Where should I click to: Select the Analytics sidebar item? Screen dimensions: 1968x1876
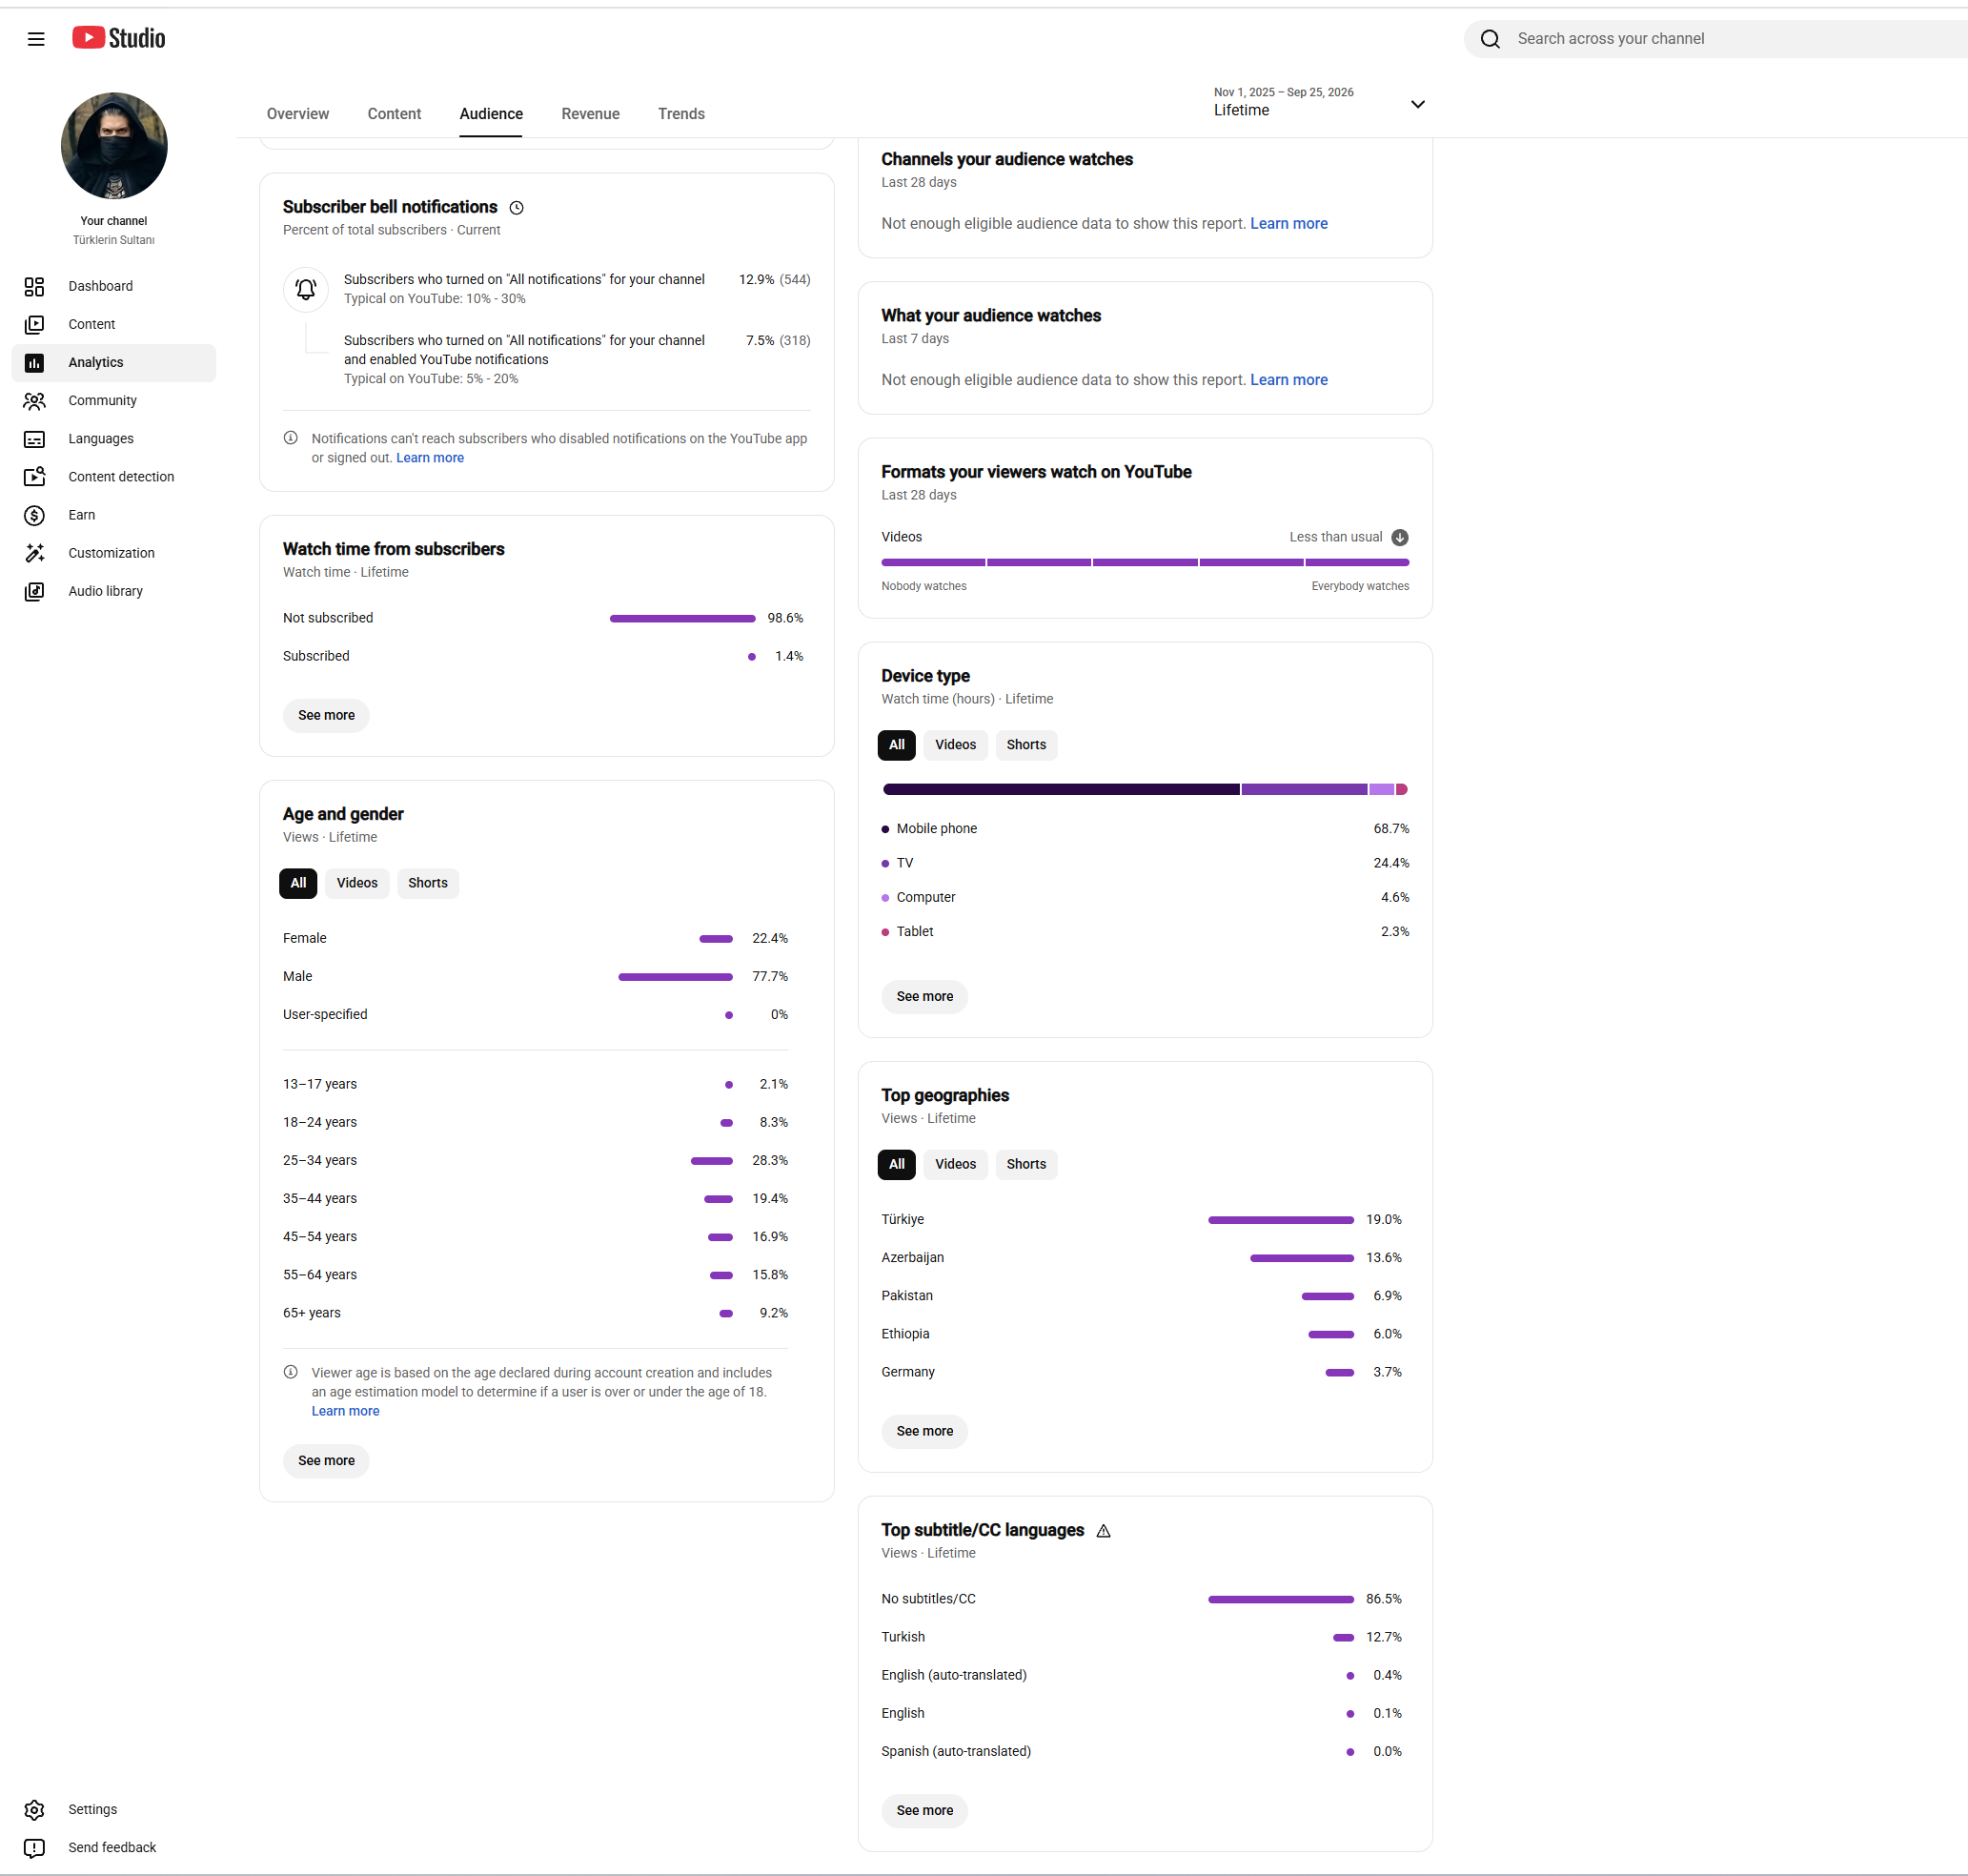click(114, 362)
